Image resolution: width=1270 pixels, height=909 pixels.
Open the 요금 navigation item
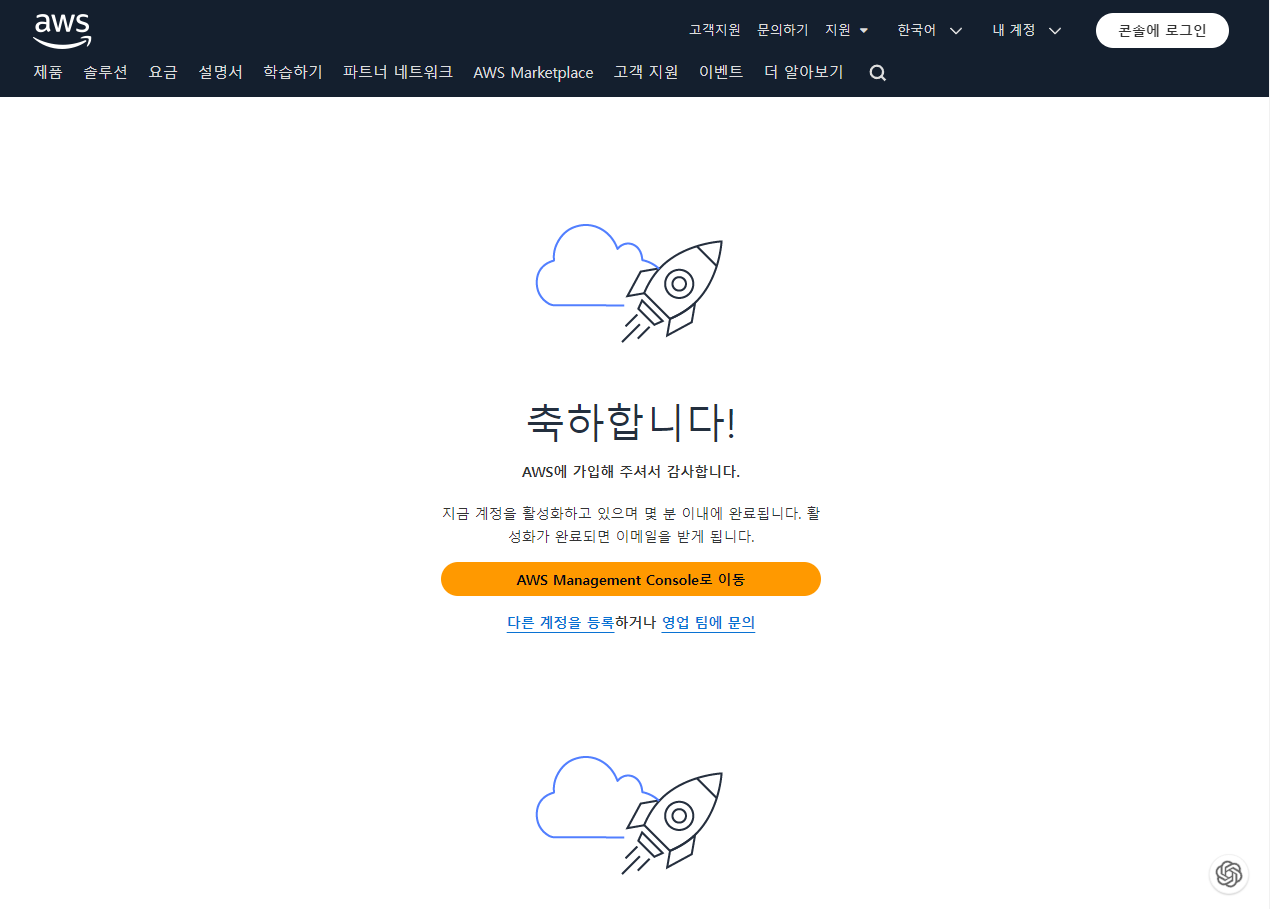163,72
